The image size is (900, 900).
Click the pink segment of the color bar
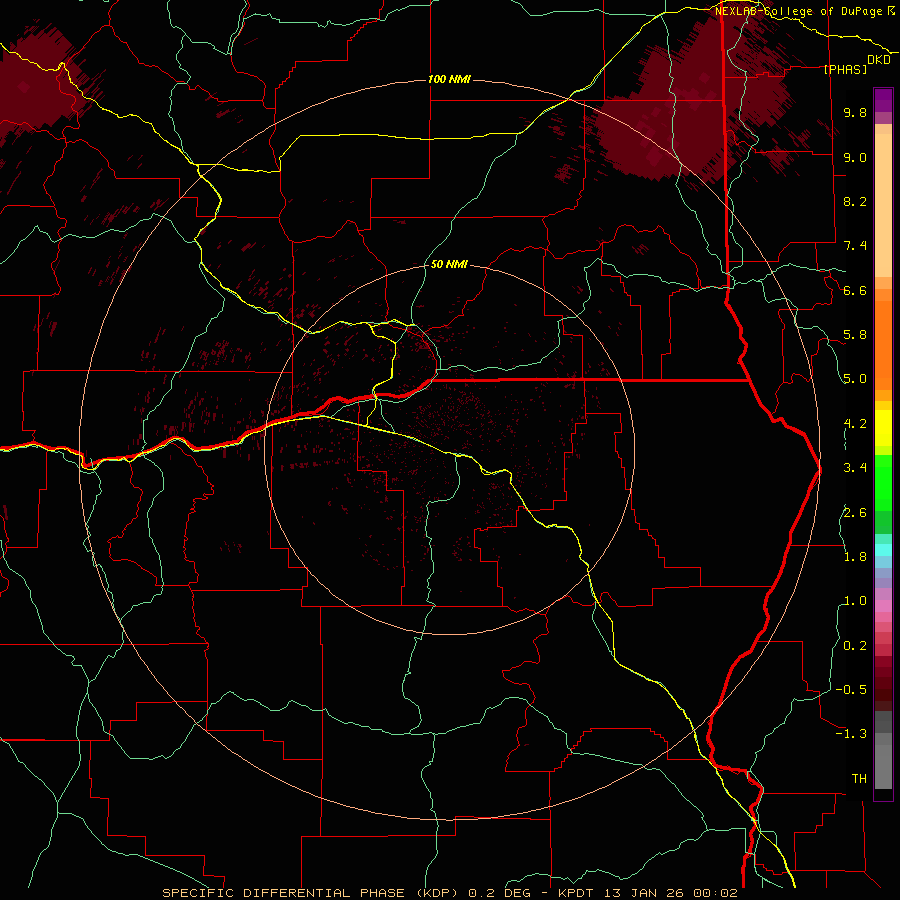coord(883,606)
